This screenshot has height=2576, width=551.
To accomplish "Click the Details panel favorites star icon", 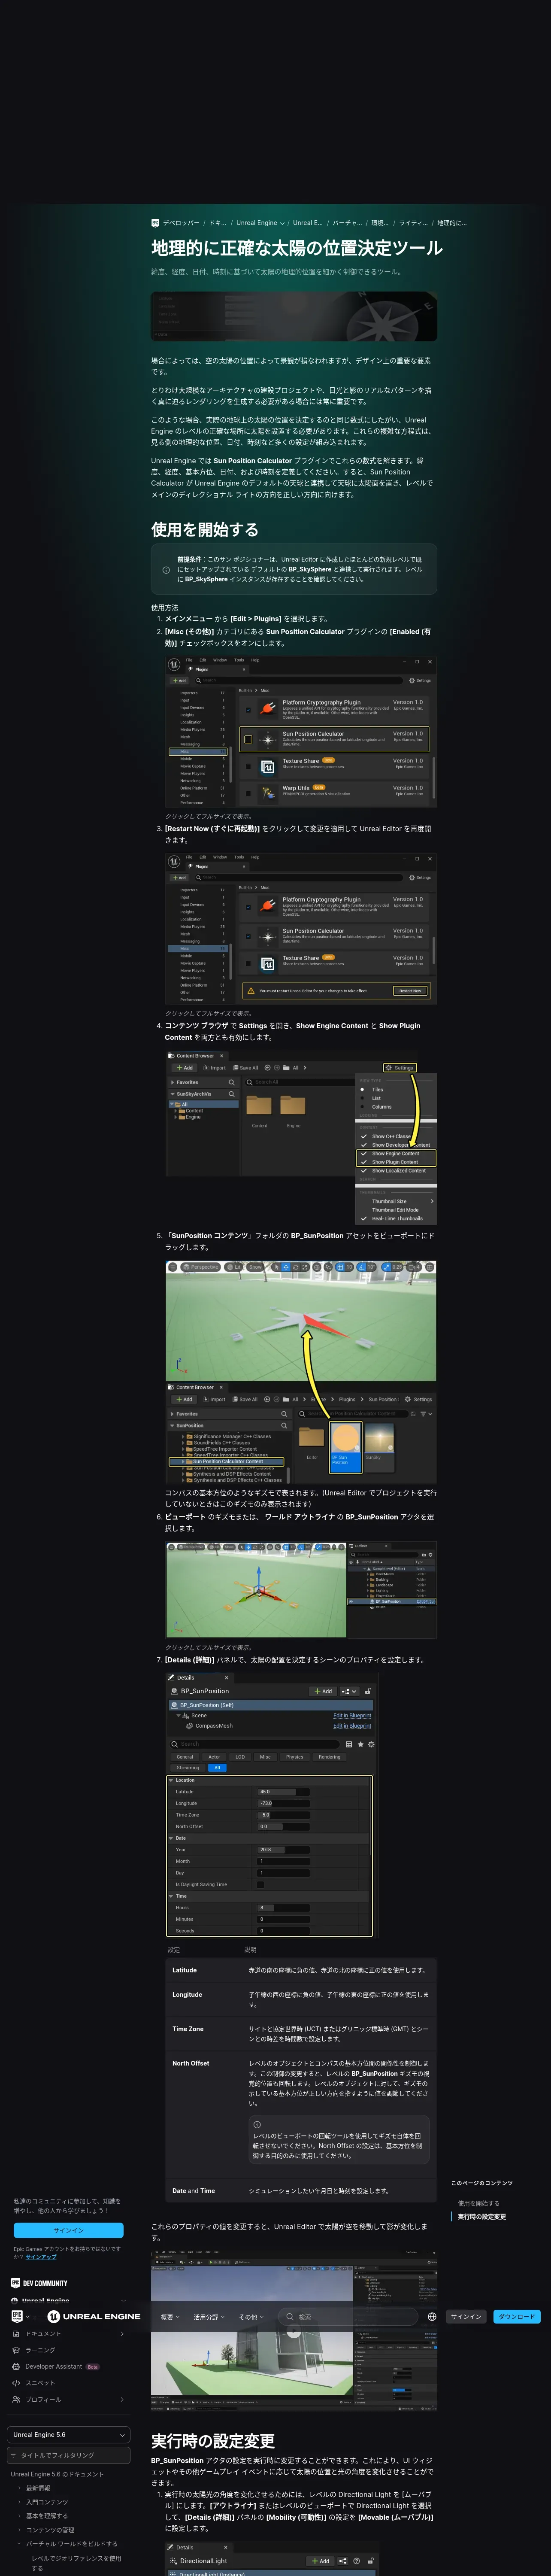I will click(x=361, y=1744).
